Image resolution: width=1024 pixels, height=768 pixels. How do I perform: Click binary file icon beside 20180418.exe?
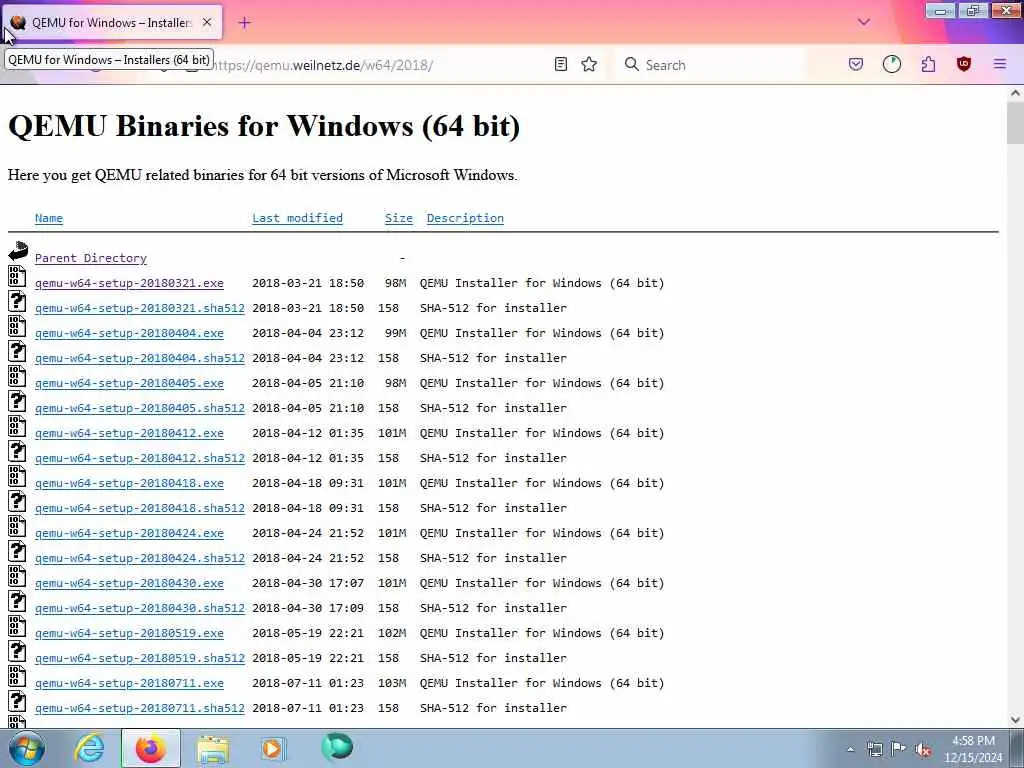tap(18, 476)
